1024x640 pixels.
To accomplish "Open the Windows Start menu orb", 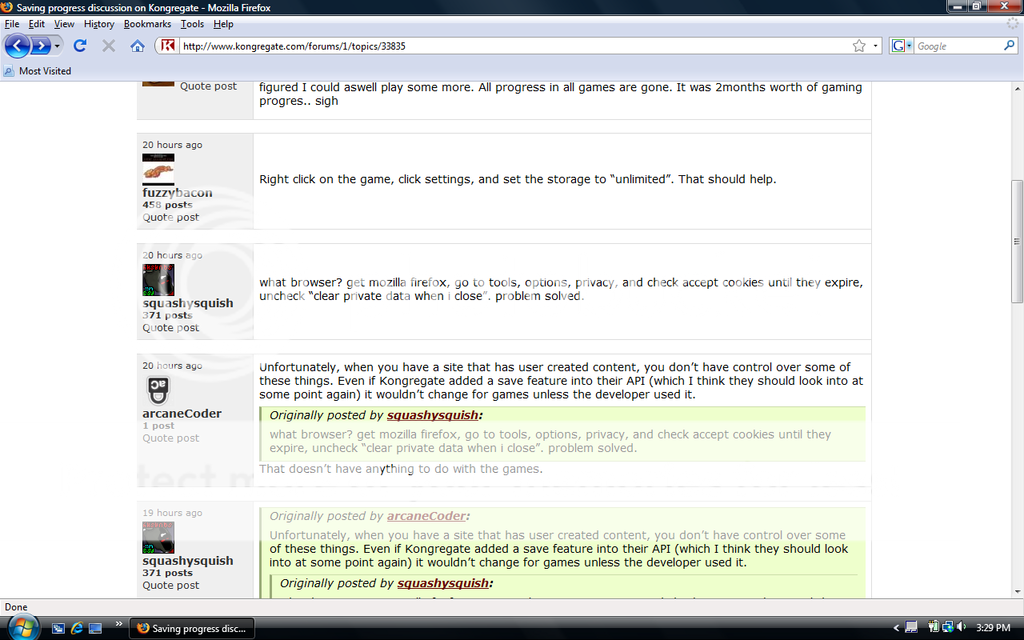I will 22,628.
